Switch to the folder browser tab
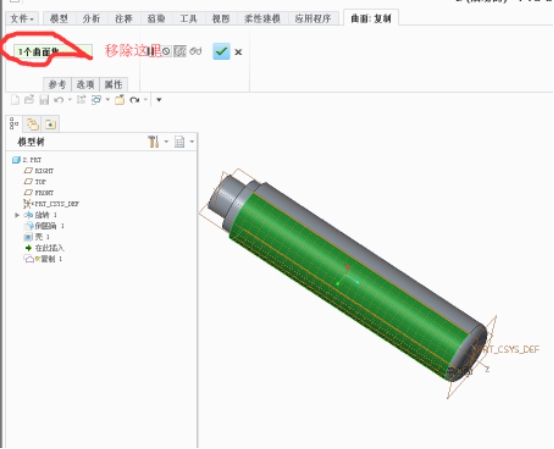 point(33,124)
